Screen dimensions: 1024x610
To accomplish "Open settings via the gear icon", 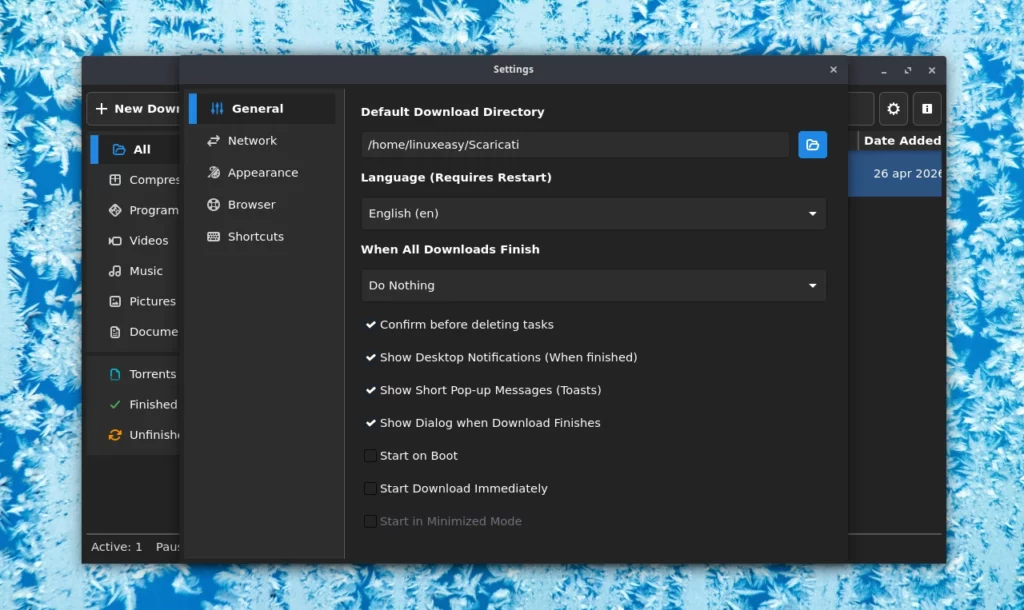I will [893, 109].
